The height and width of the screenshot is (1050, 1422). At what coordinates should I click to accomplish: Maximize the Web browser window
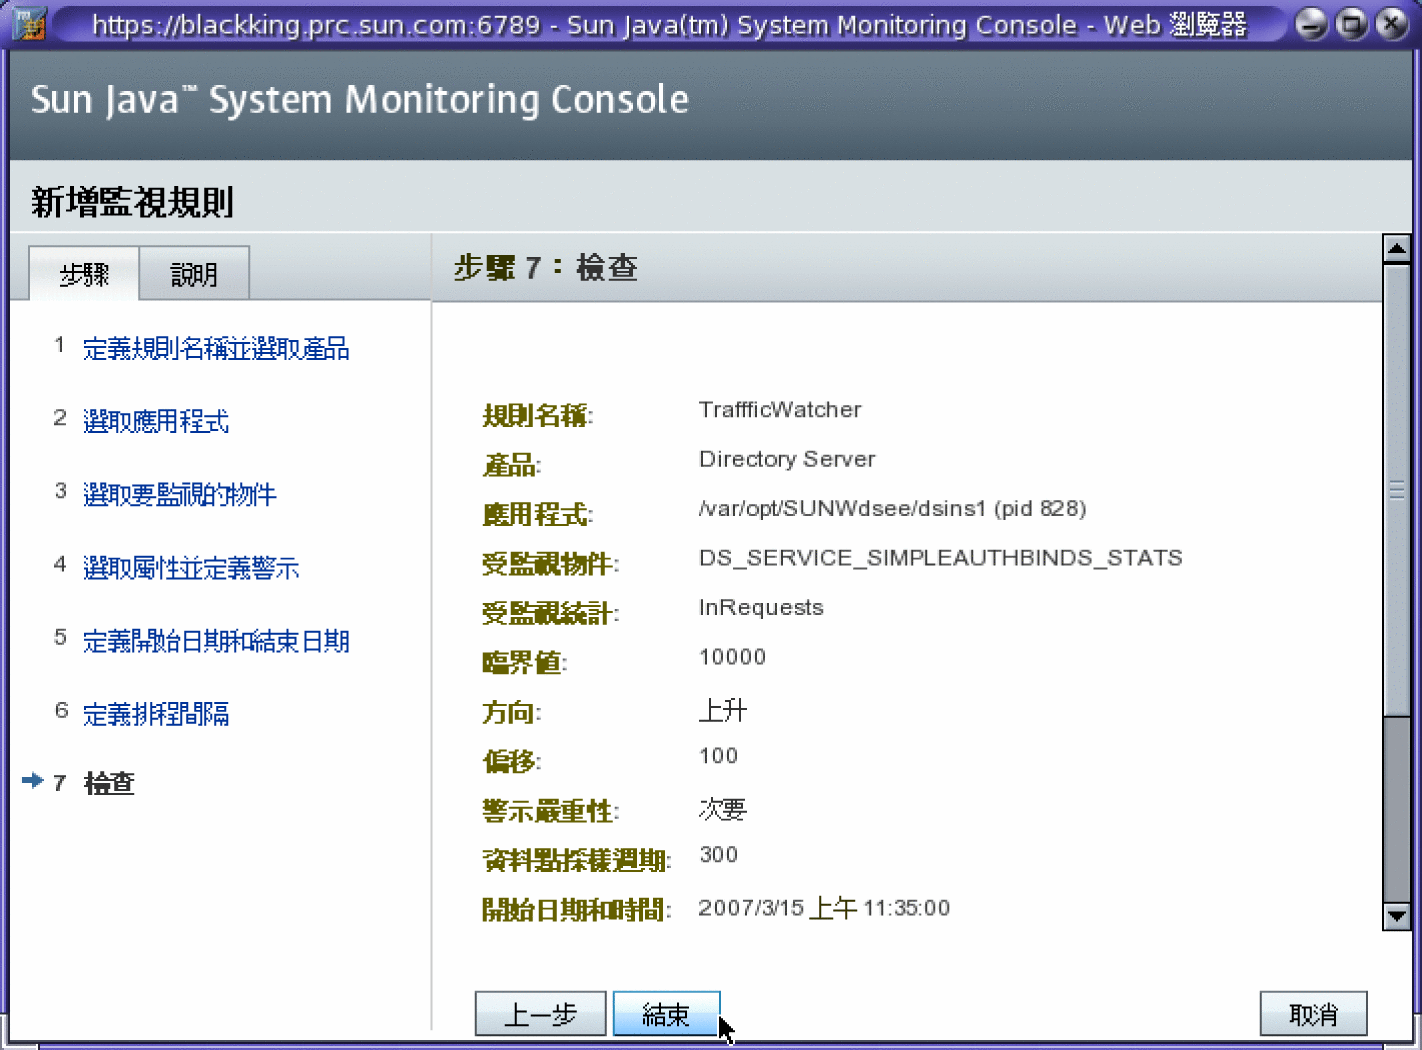click(x=1351, y=23)
